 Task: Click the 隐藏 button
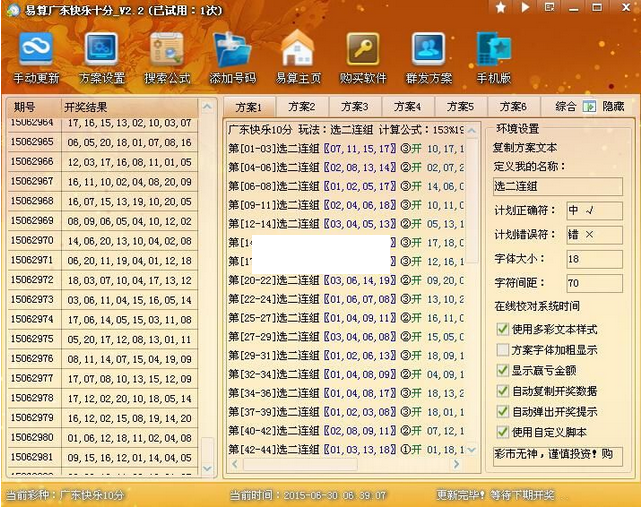pos(613,106)
